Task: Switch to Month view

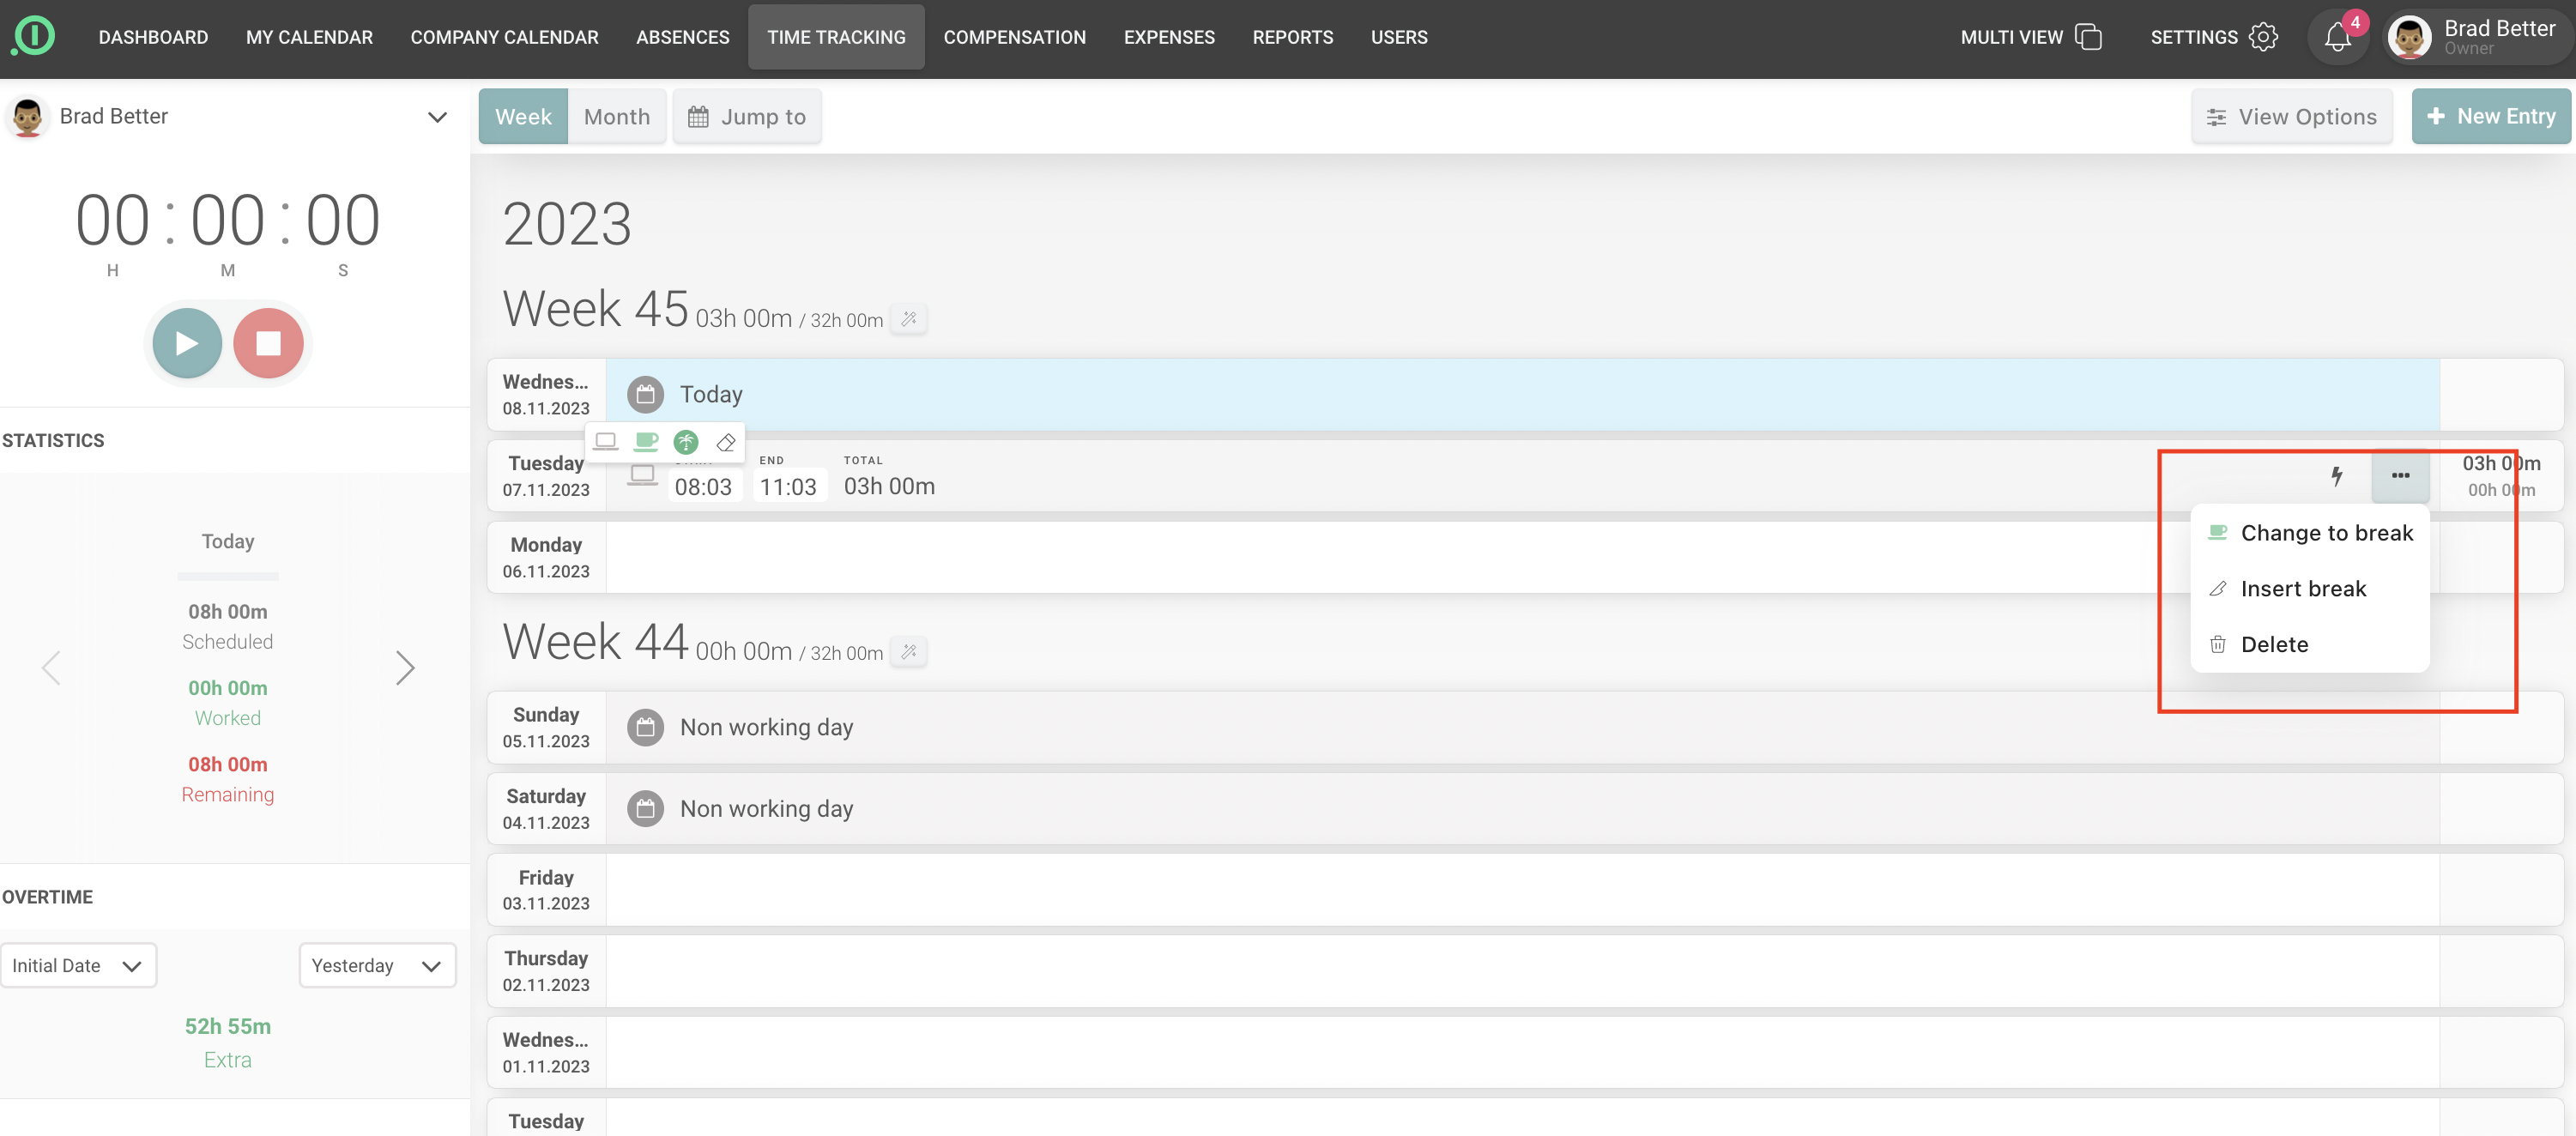Action: [616, 117]
